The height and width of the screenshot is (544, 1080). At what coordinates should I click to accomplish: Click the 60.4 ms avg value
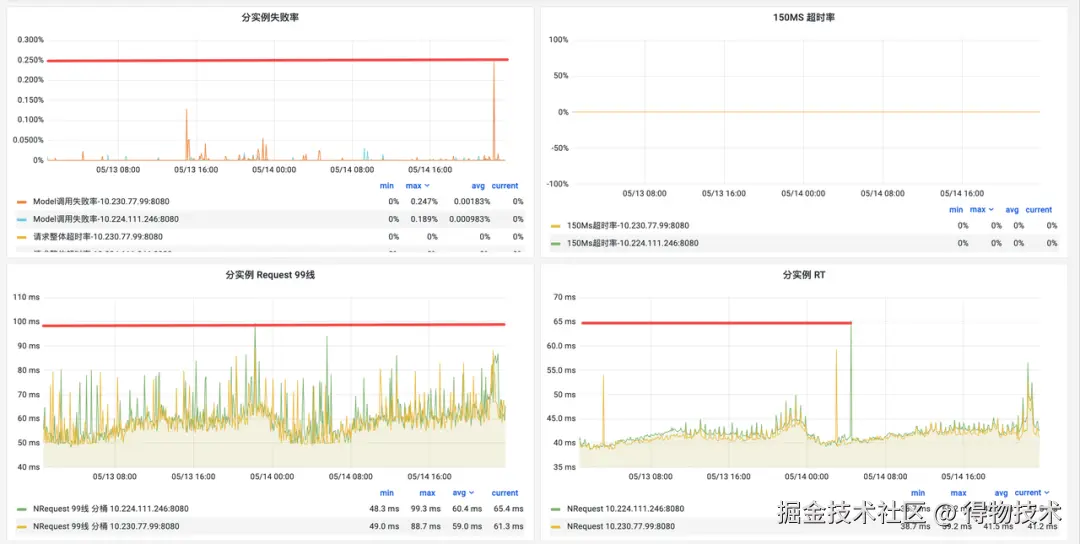(466, 509)
